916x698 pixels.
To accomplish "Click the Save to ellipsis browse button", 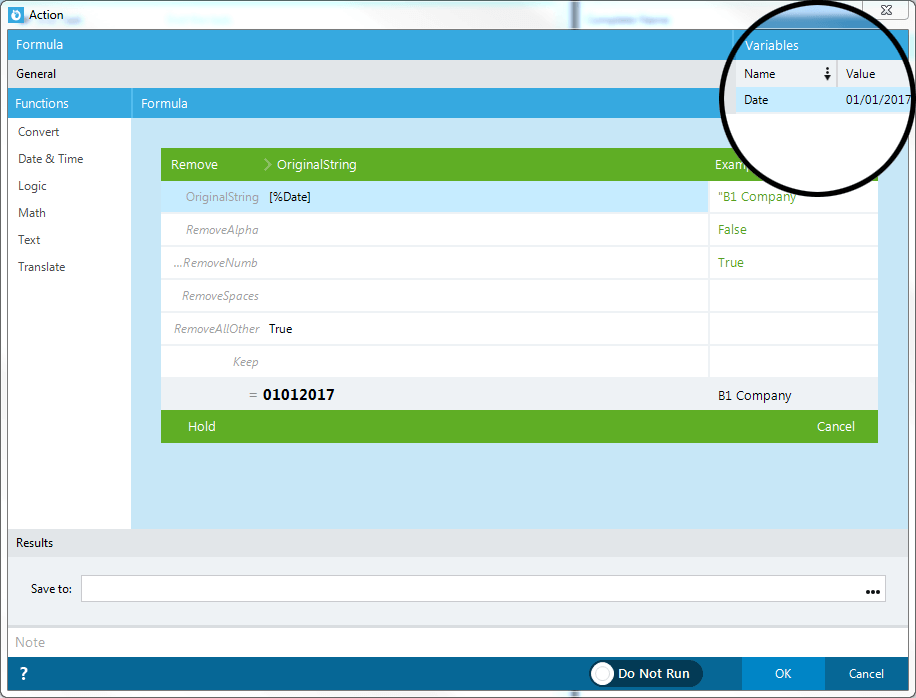I will pyautogui.click(x=872, y=592).
